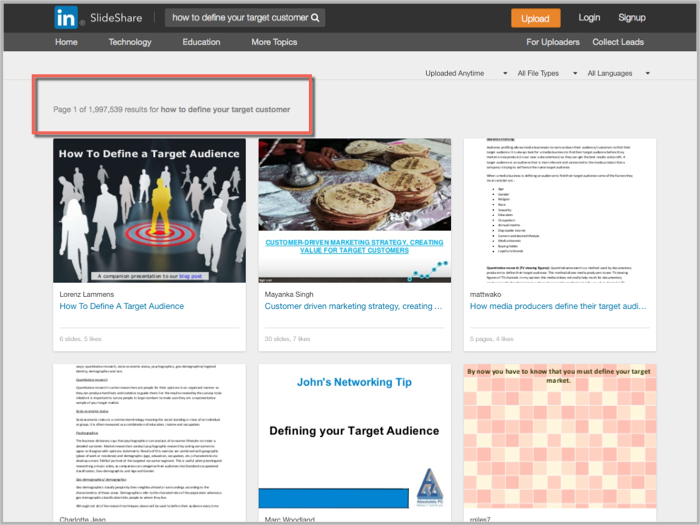Click the orange Upload button
This screenshot has width=700, height=525.
[535, 18]
